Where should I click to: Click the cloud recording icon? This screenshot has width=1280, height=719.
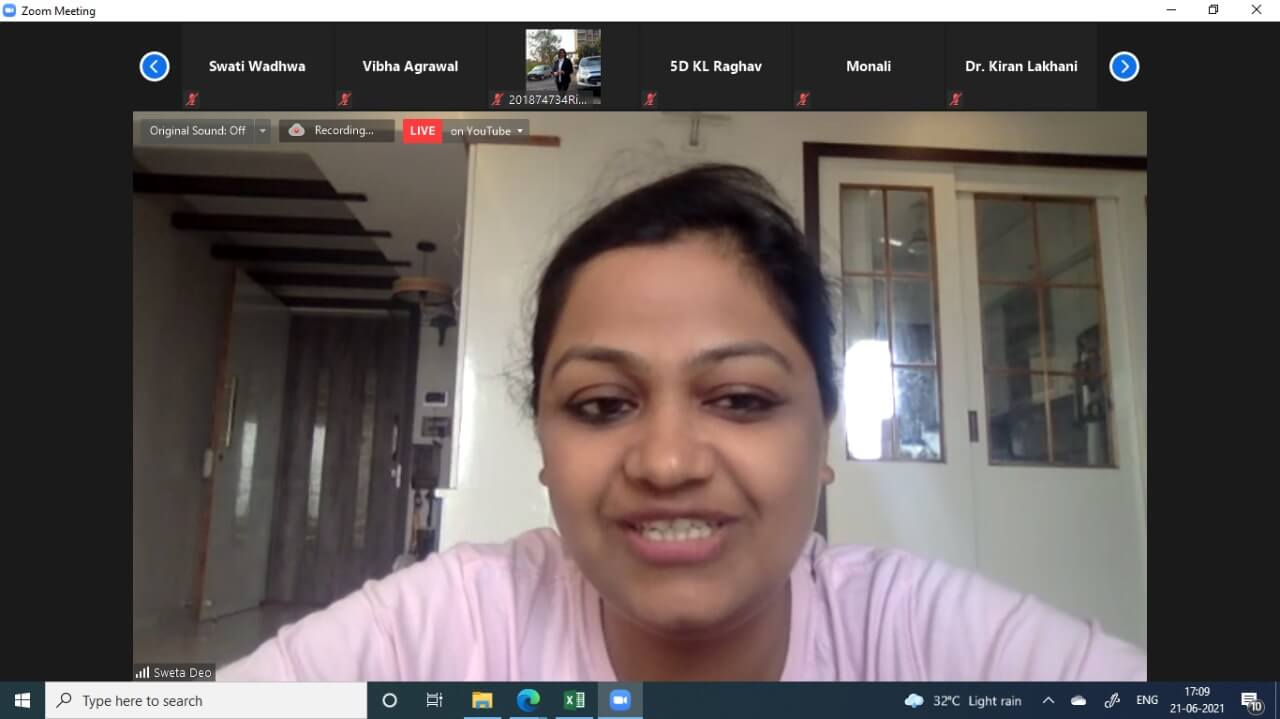pos(296,130)
